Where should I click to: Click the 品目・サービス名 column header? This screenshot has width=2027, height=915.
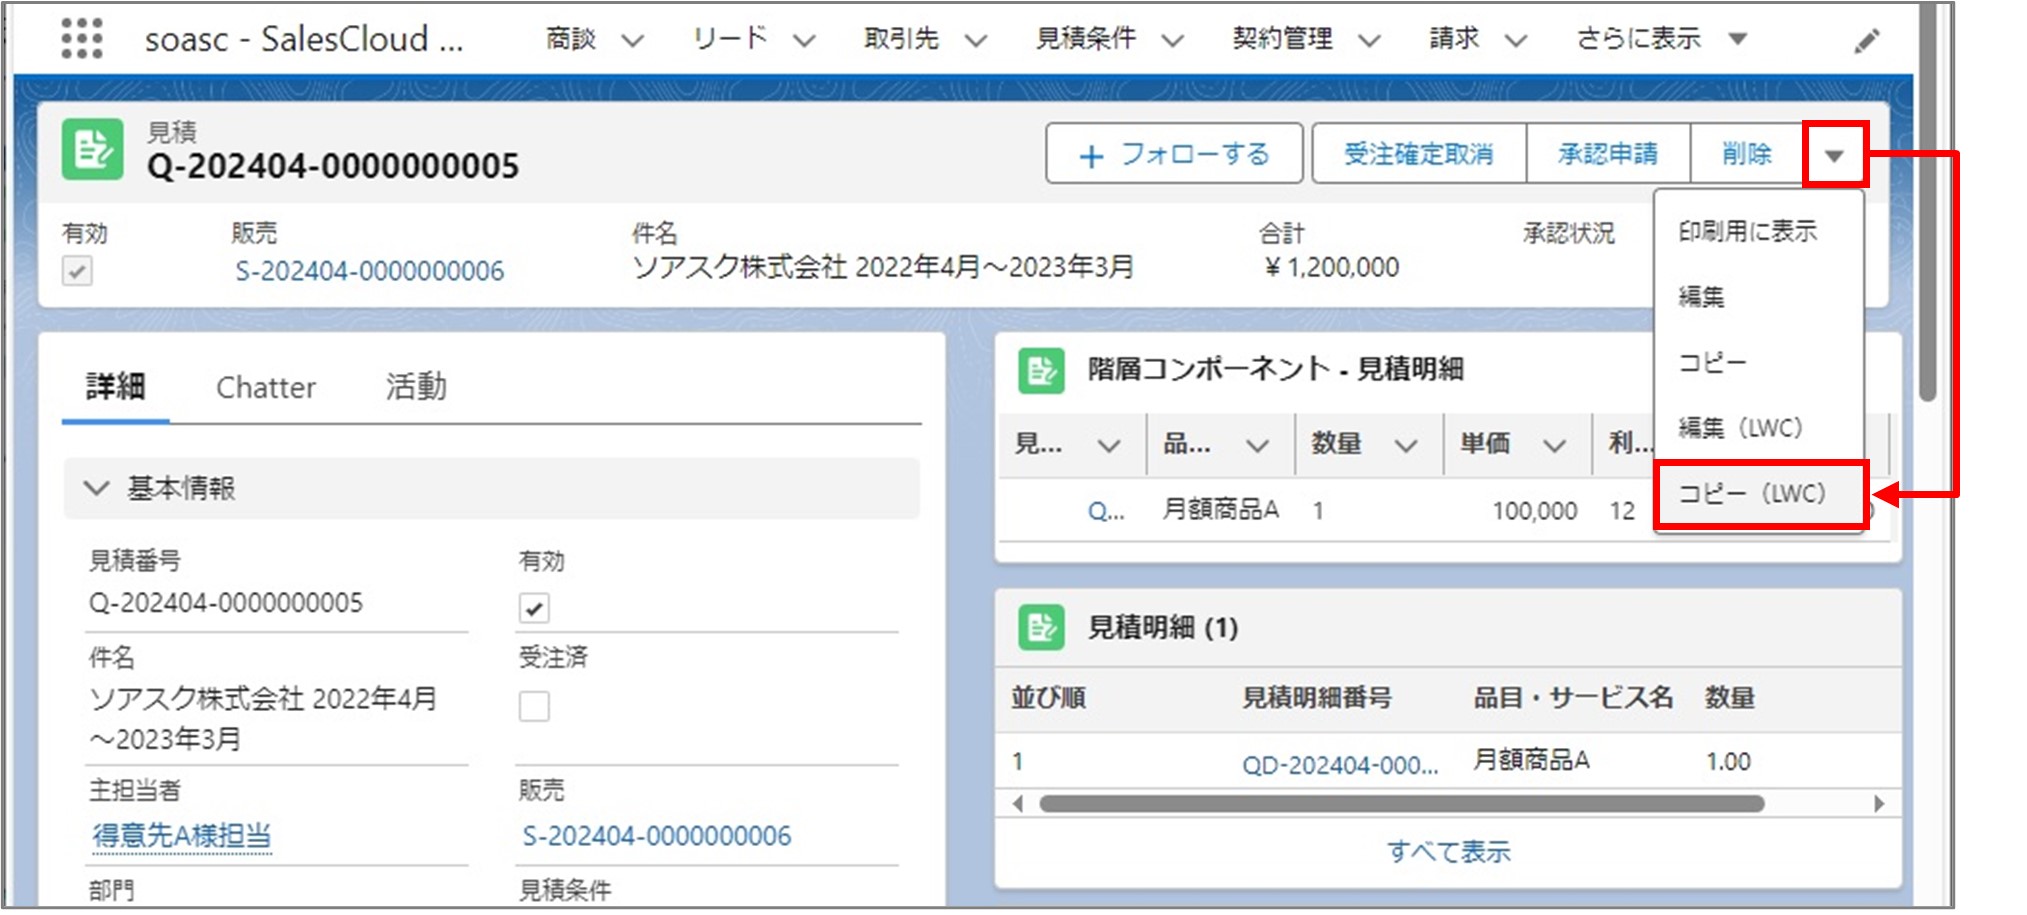pyautogui.click(x=1573, y=698)
